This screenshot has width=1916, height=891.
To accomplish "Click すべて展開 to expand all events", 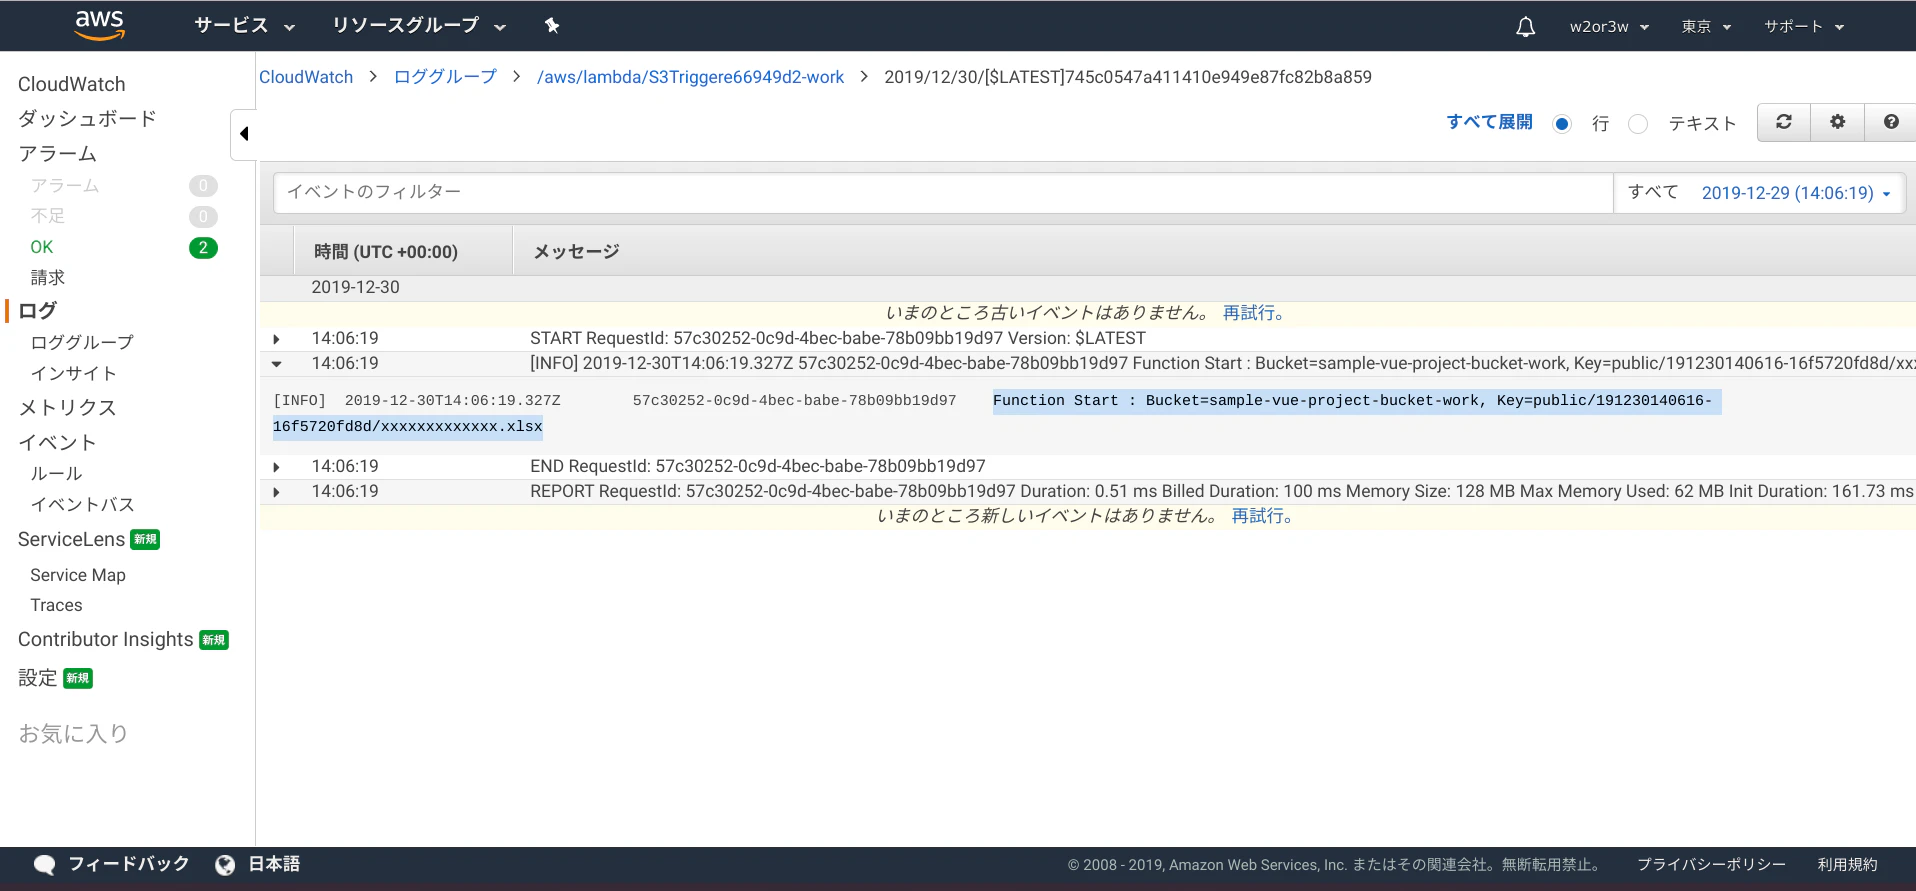I will click(x=1490, y=122).
